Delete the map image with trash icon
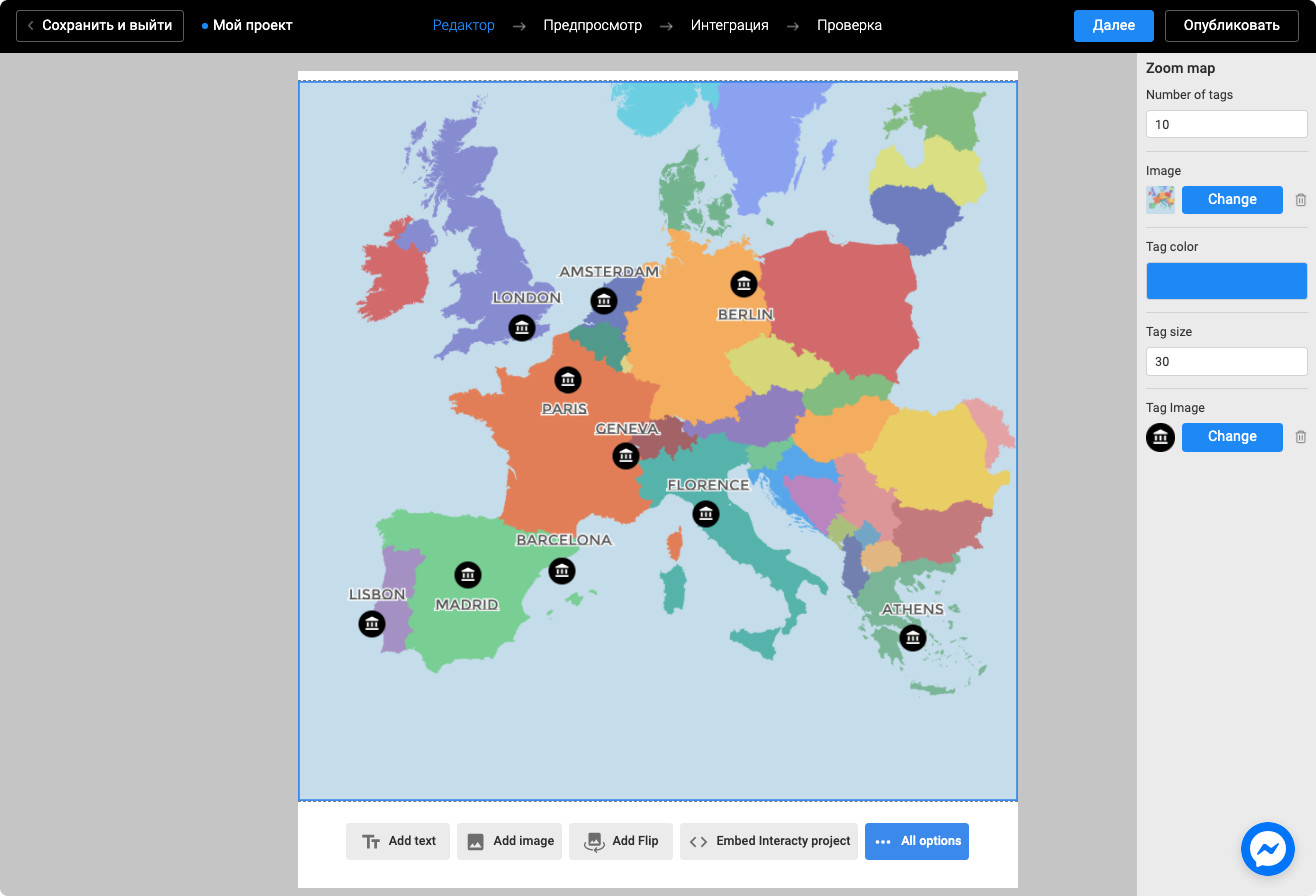This screenshot has width=1316, height=896. [1300, 200]
